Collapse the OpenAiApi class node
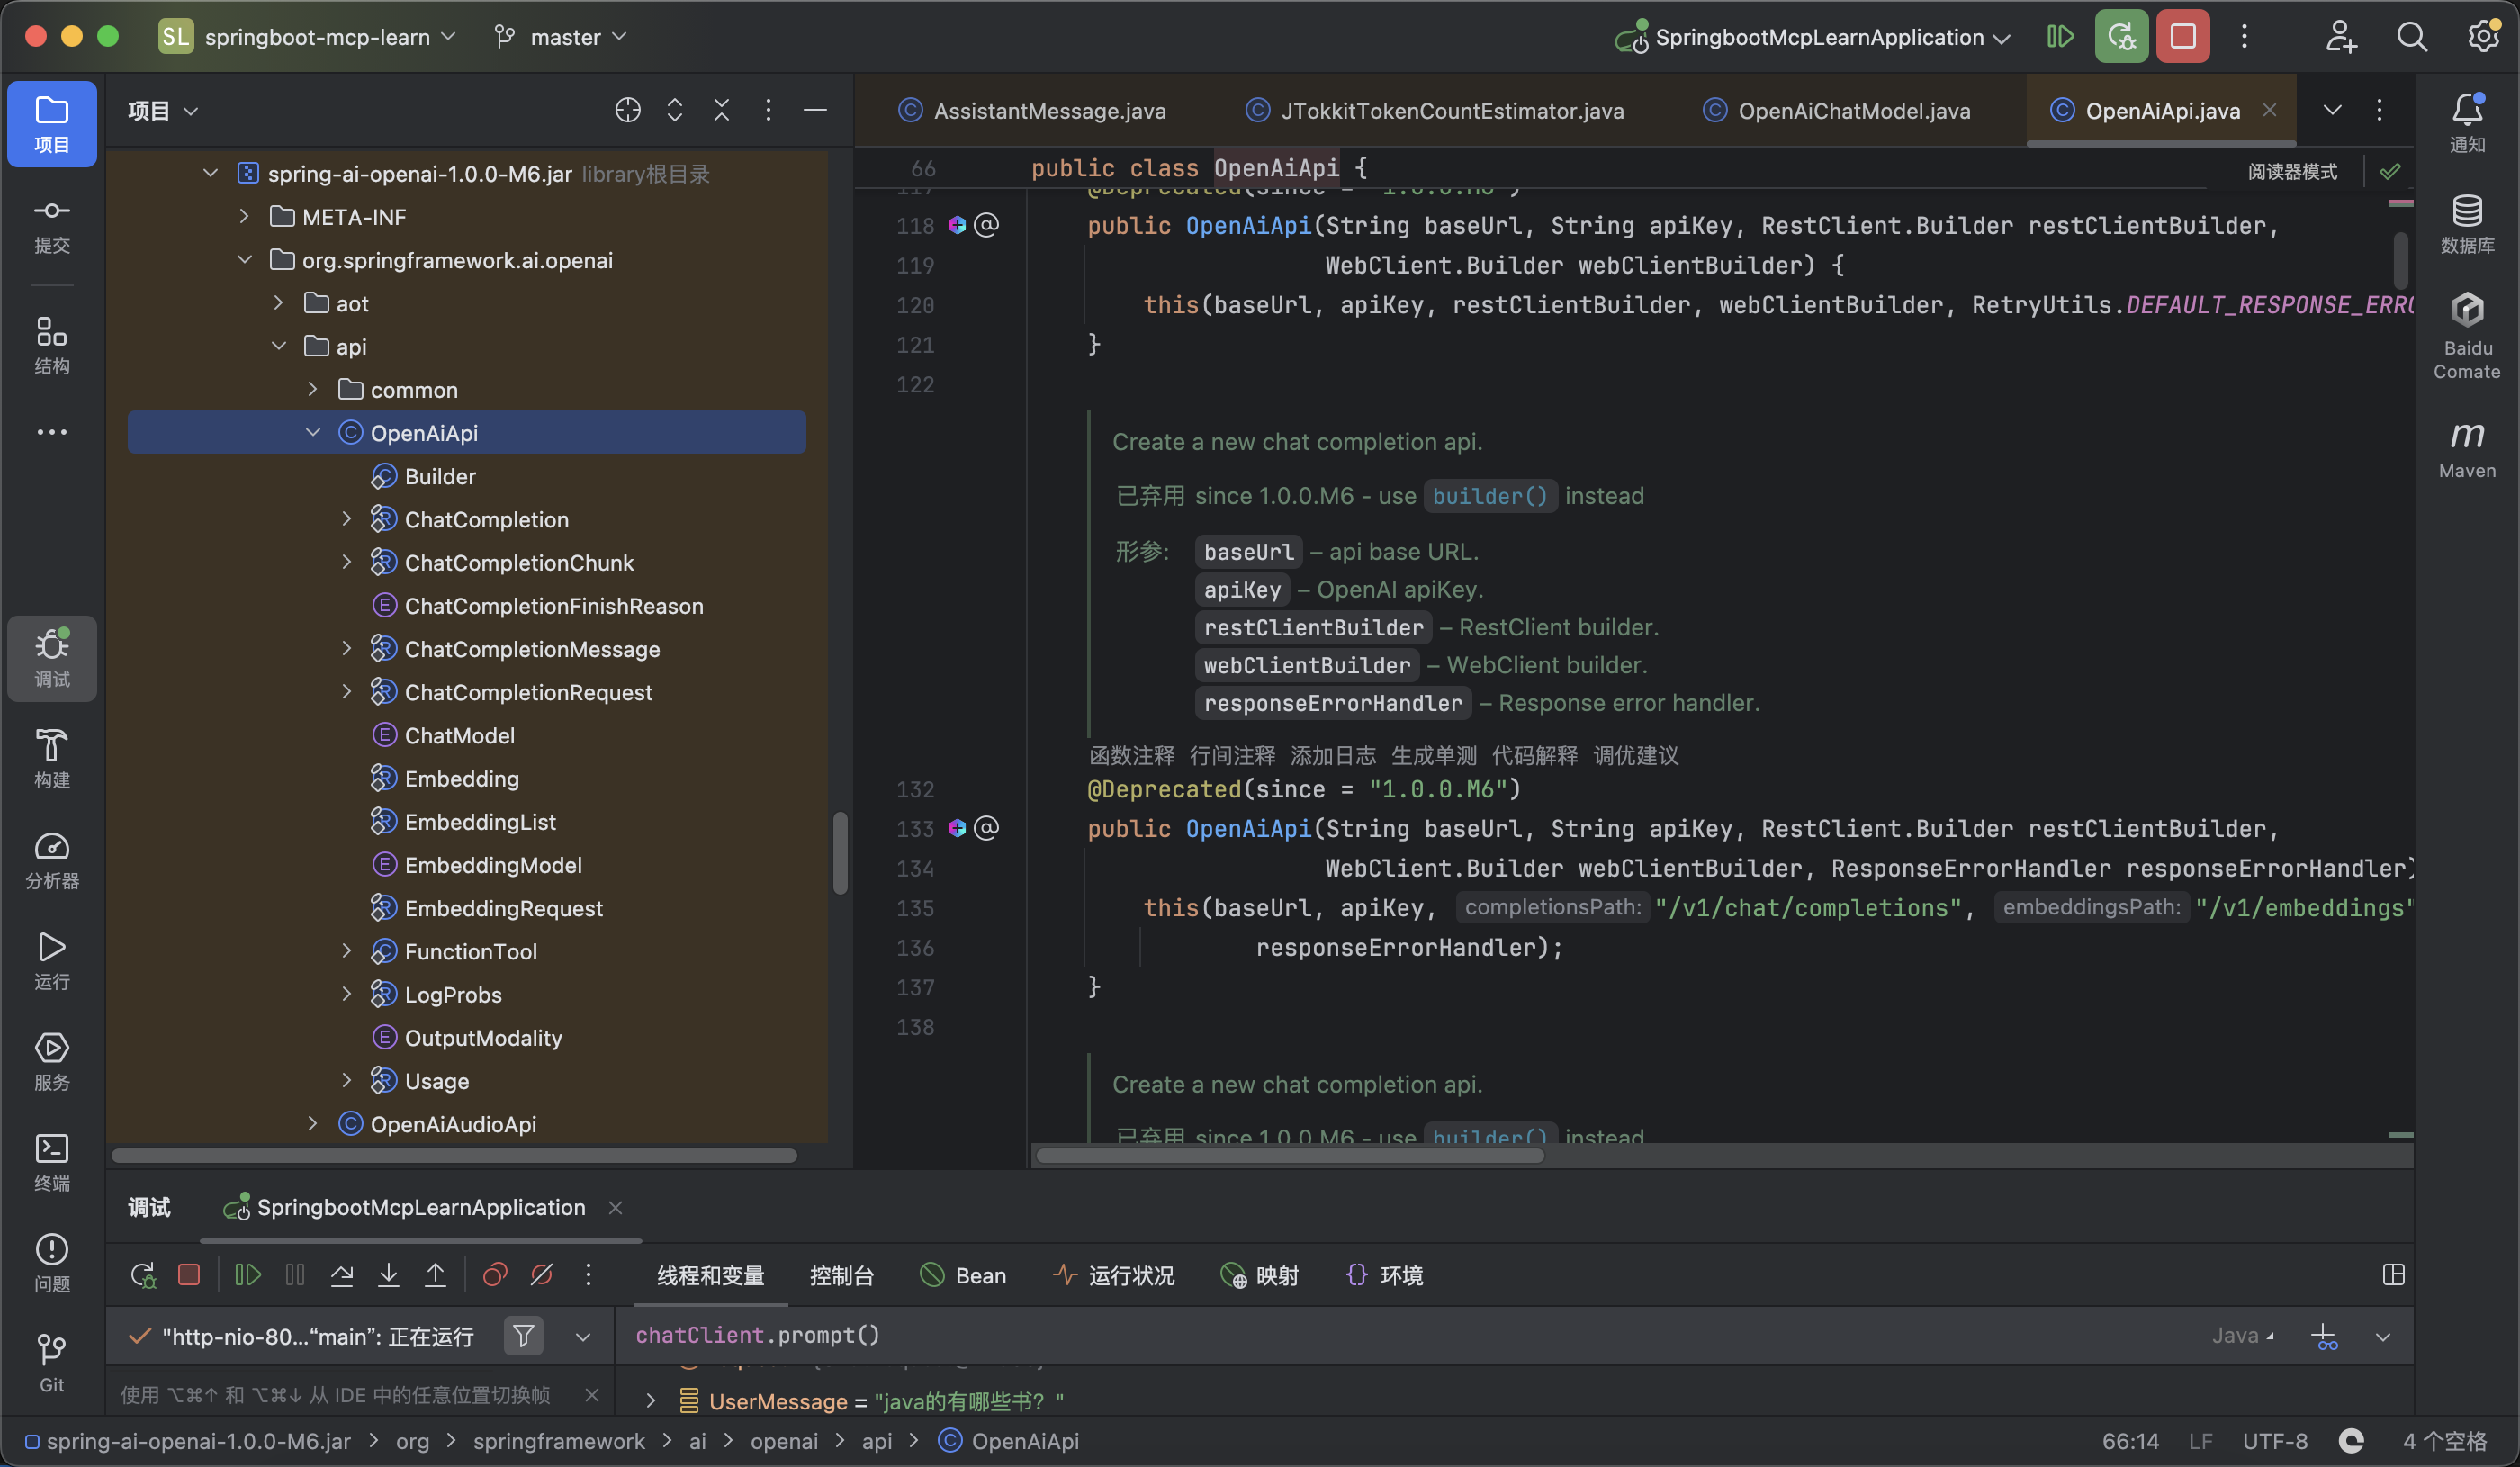 [x=313, y=433]
